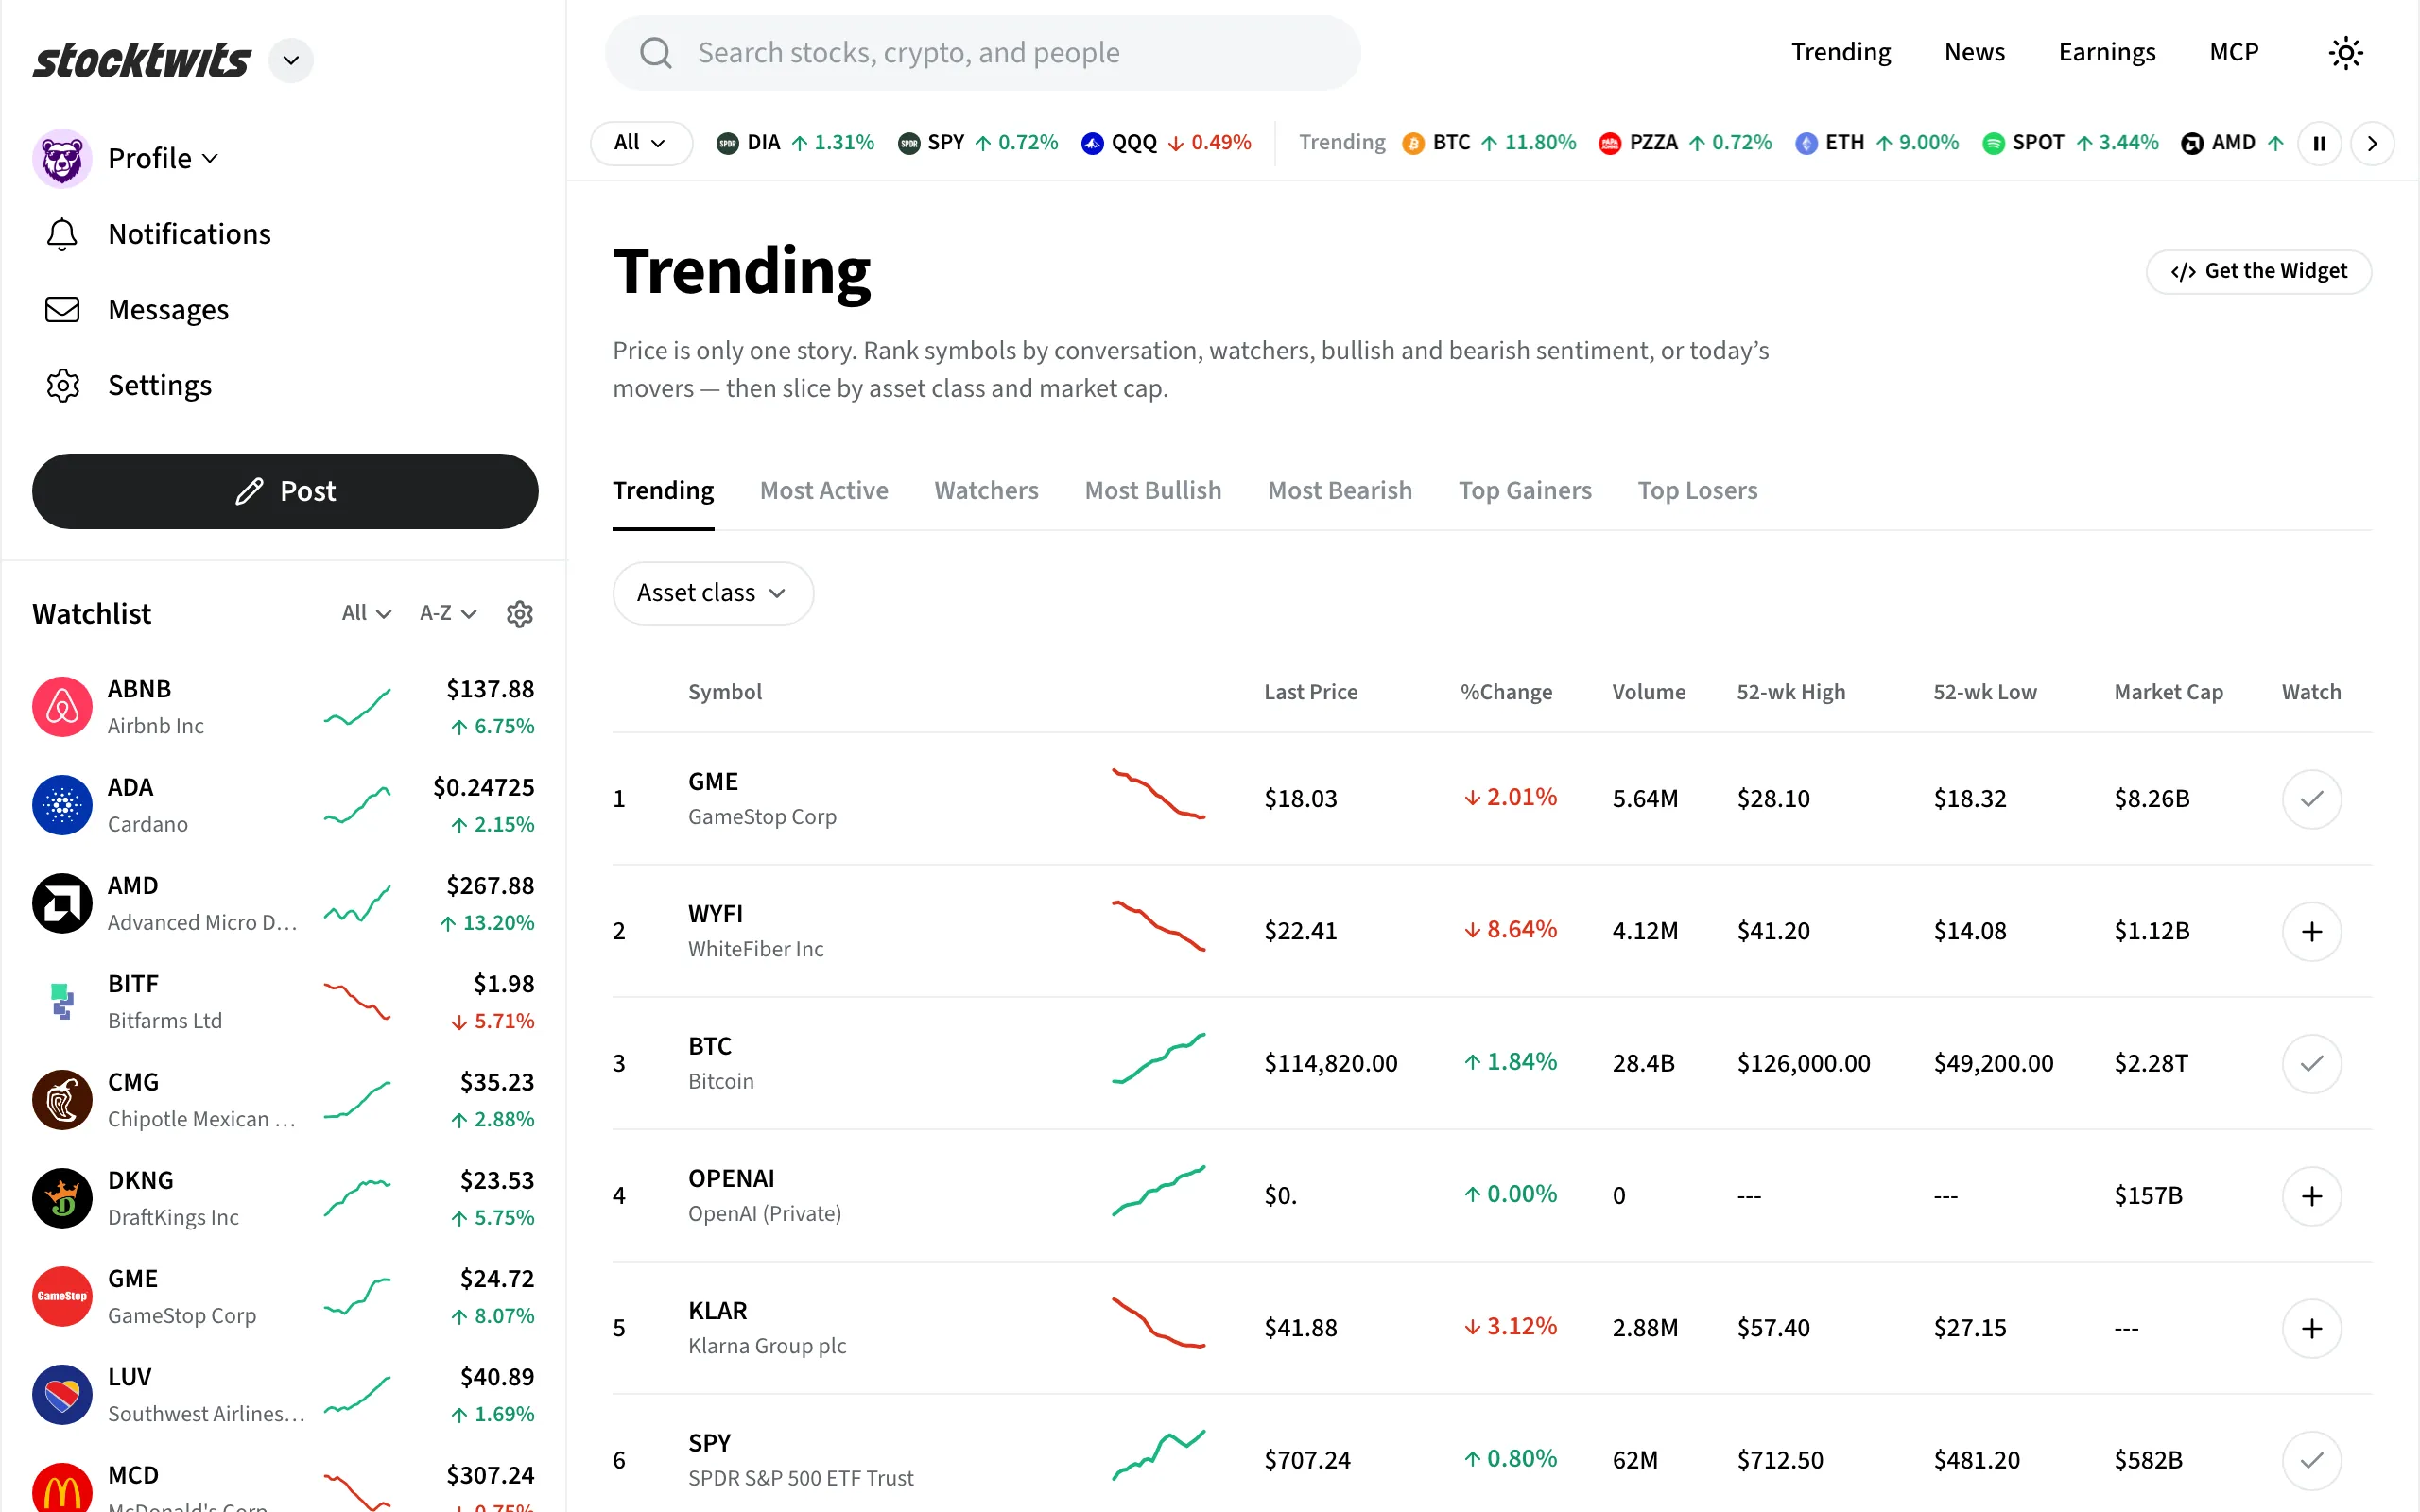Screen dimensions: 2420x1512
Task: Click the profile bear avatar
Action: coord(62,158)
